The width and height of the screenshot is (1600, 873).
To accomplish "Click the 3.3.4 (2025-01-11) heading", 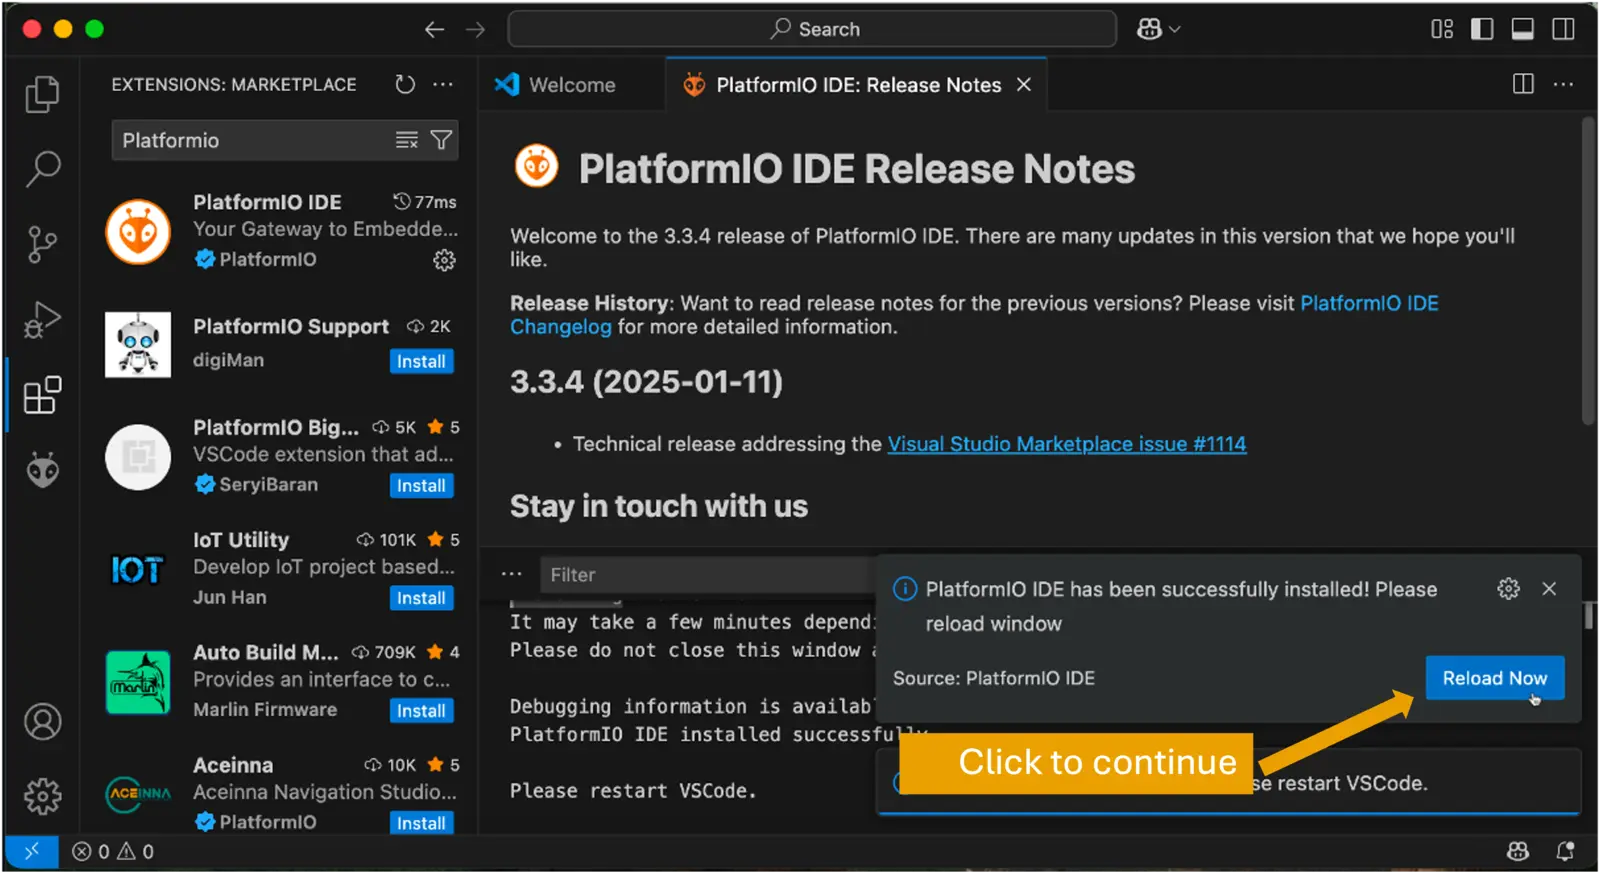I will point(646,382).
